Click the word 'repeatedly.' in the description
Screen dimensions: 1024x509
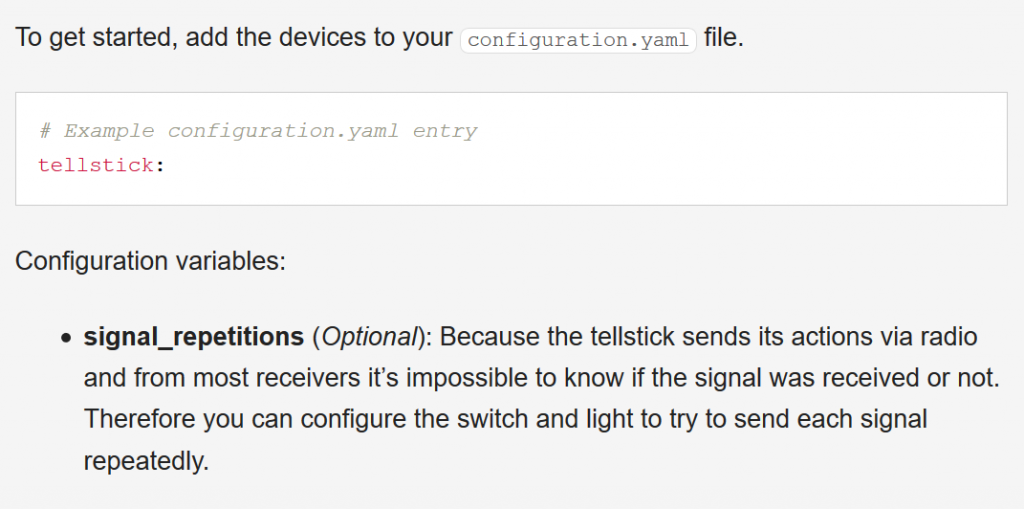[x=146, y=461]
